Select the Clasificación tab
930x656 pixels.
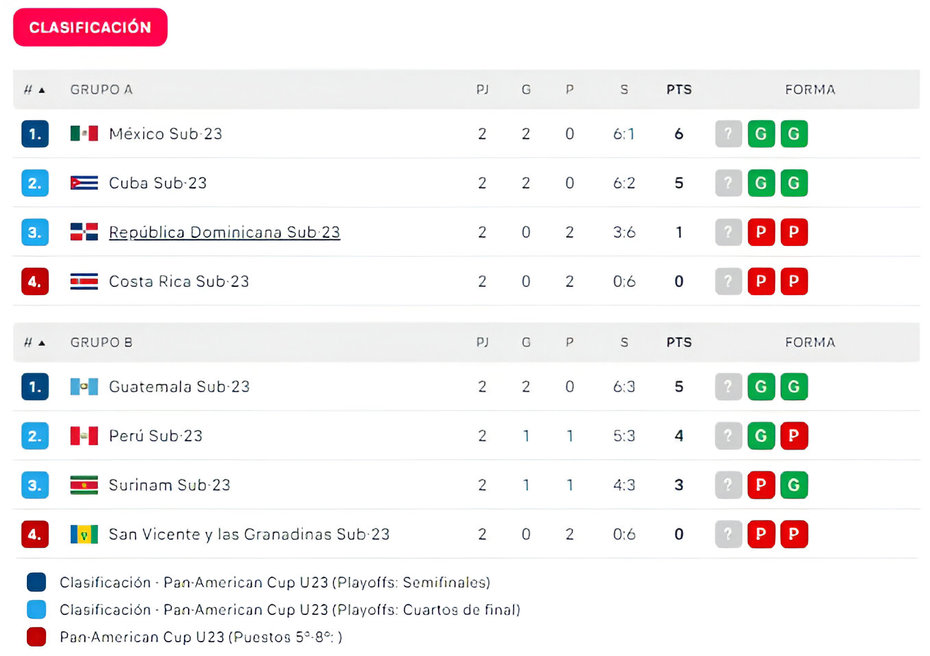tap(90, 27)
